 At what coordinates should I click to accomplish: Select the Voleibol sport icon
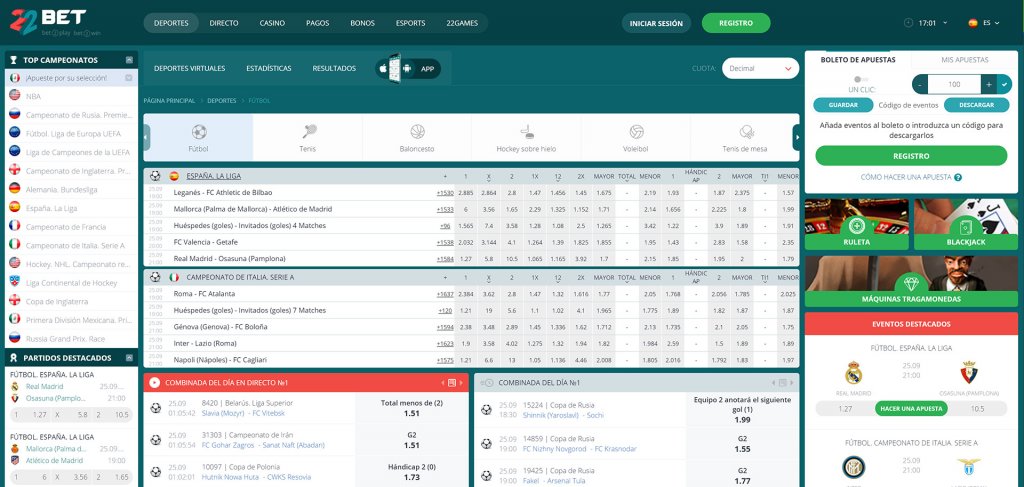tap(636, 132)
